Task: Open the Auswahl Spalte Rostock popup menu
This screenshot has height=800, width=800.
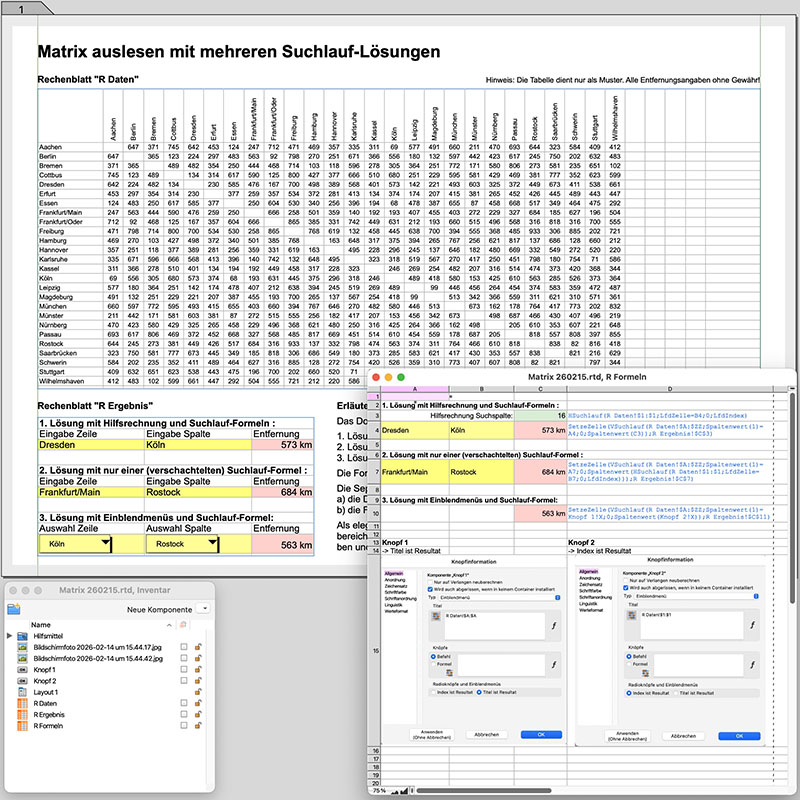Action: pos(181,544)
